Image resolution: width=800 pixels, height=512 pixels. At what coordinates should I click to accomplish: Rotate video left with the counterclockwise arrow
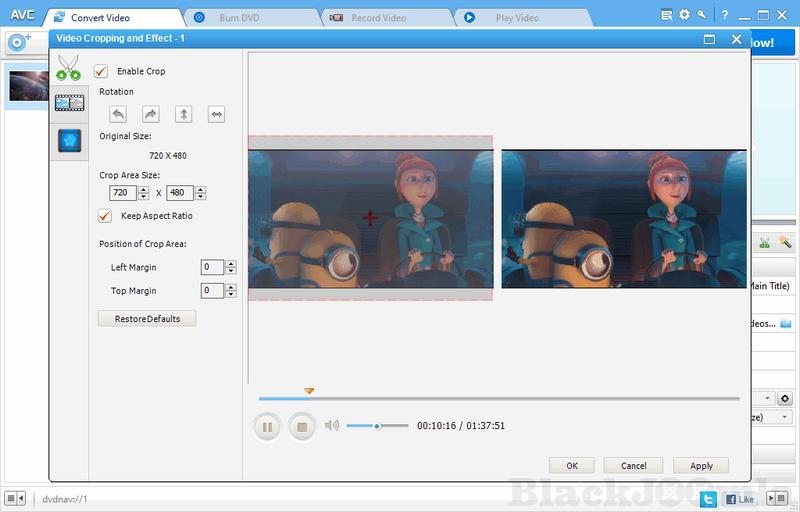(118, 115)
